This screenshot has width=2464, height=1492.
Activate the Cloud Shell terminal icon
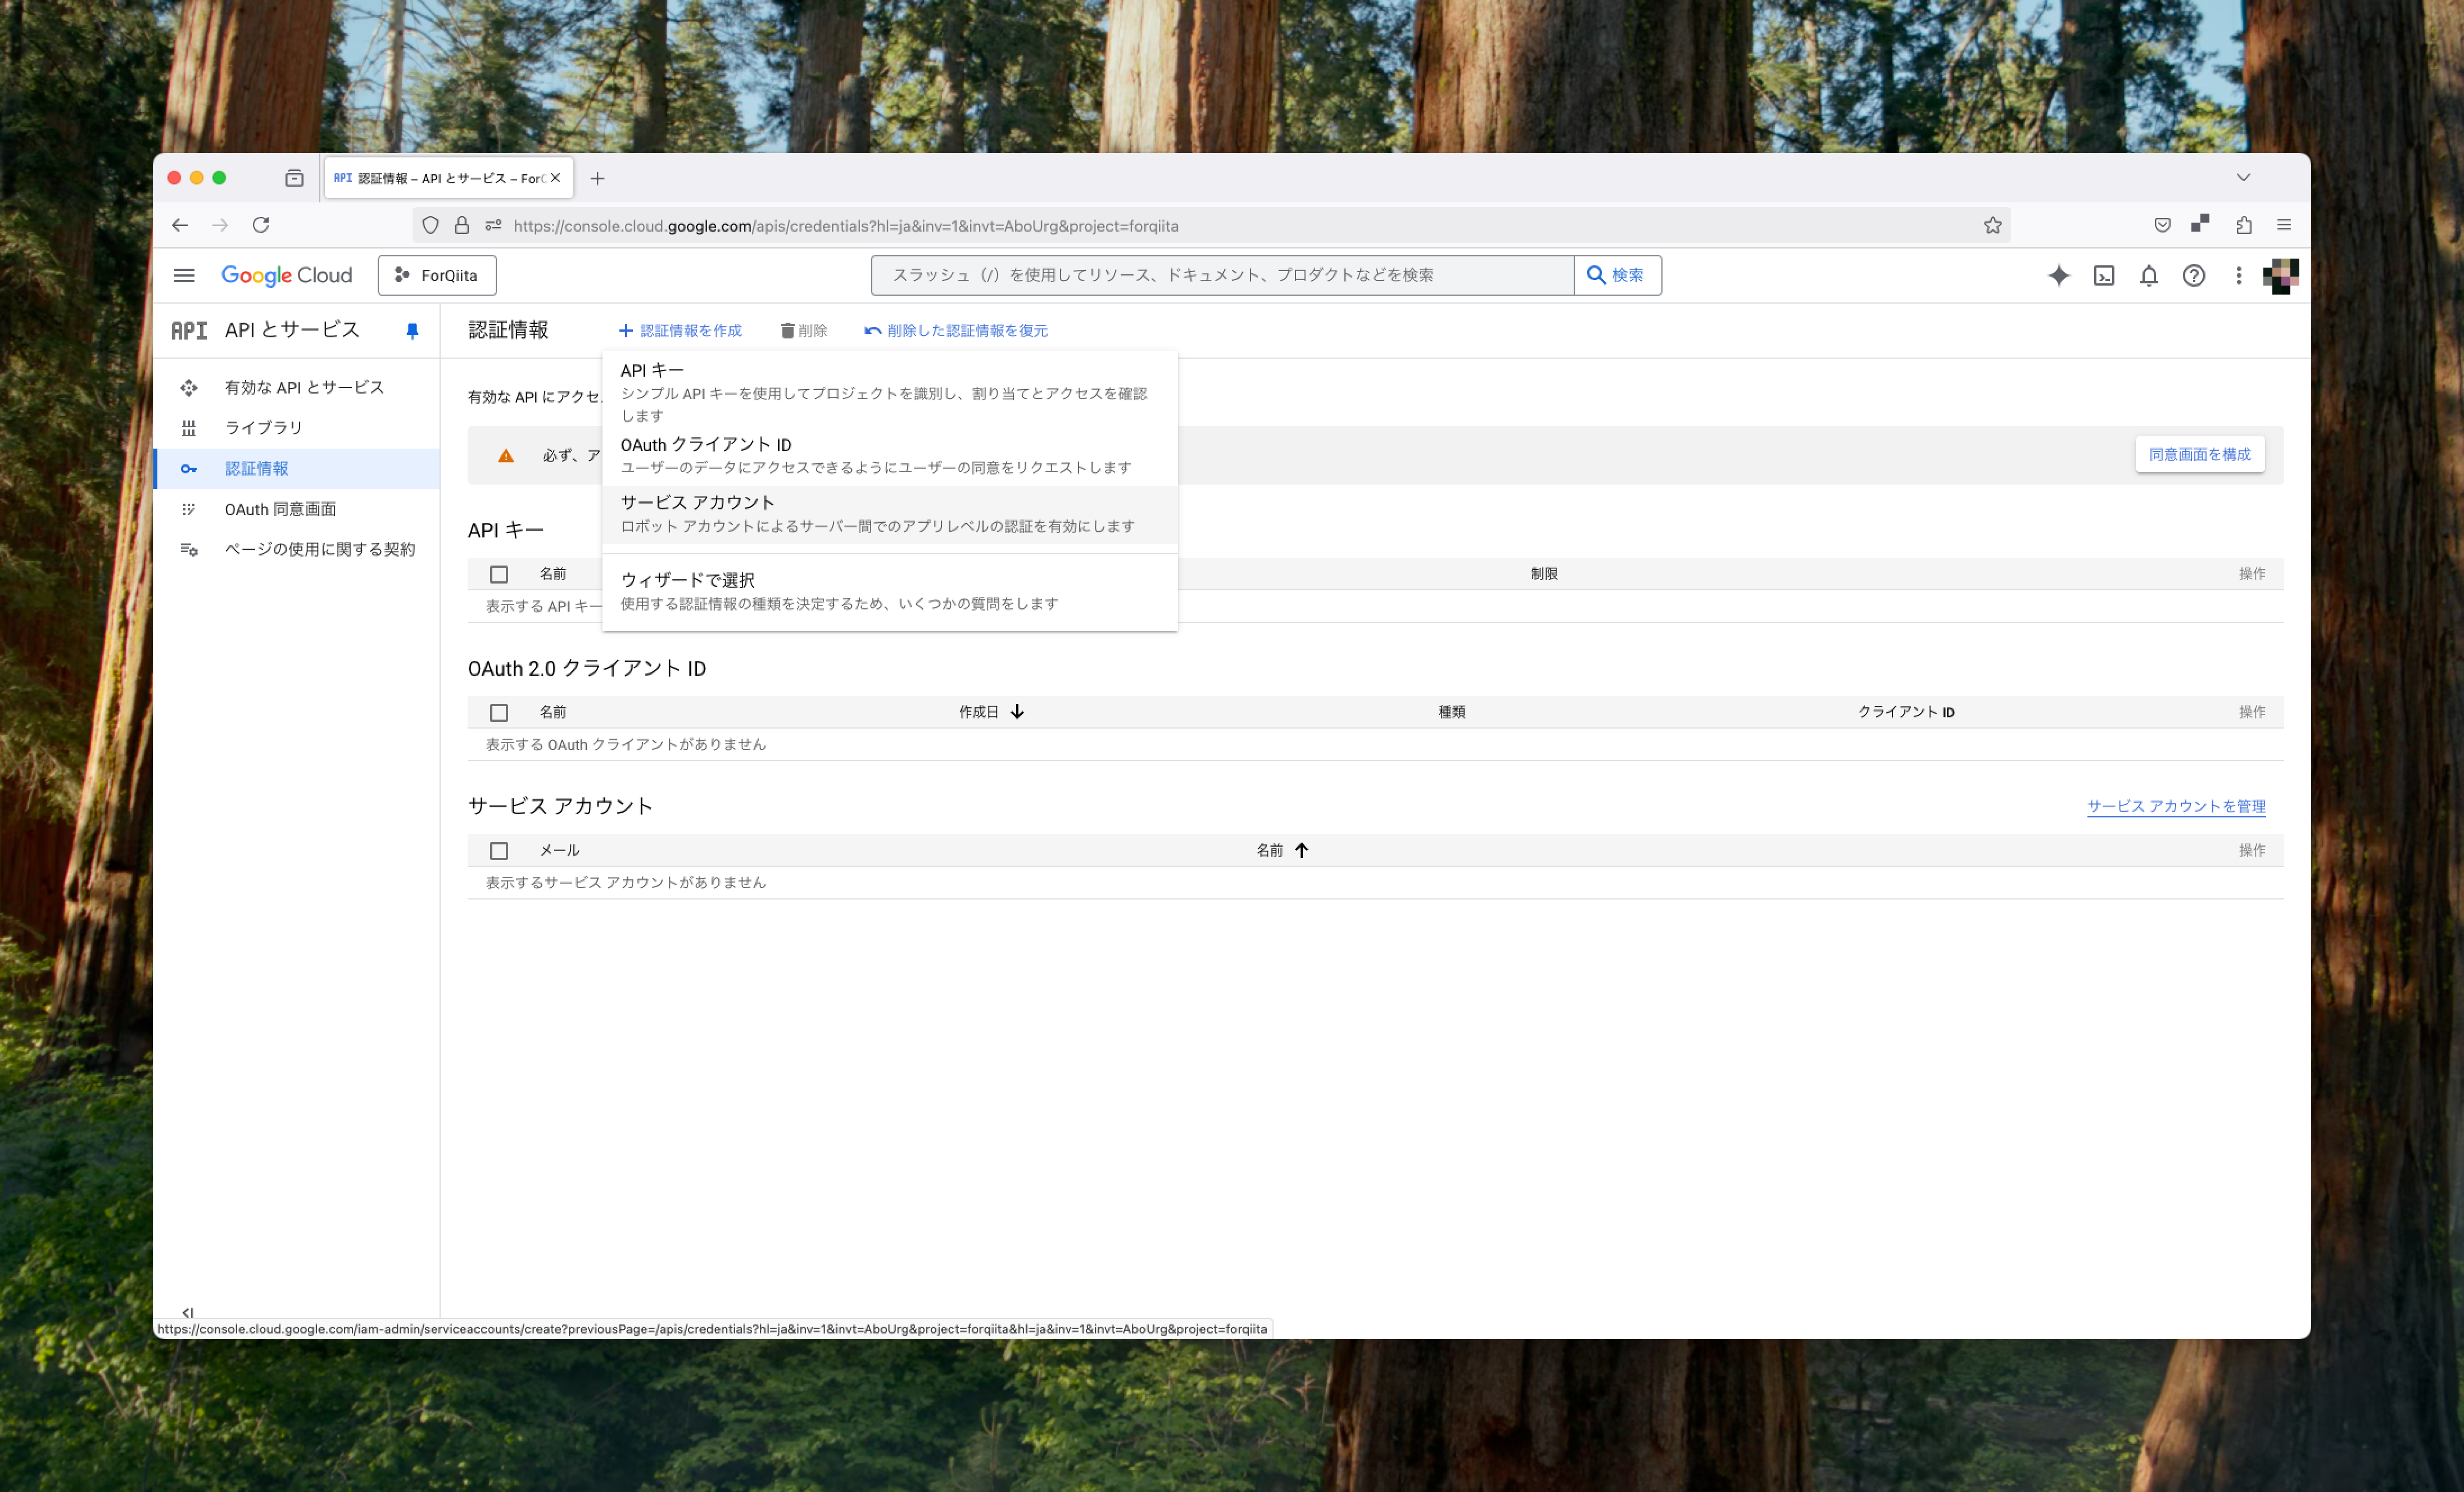2103,275
